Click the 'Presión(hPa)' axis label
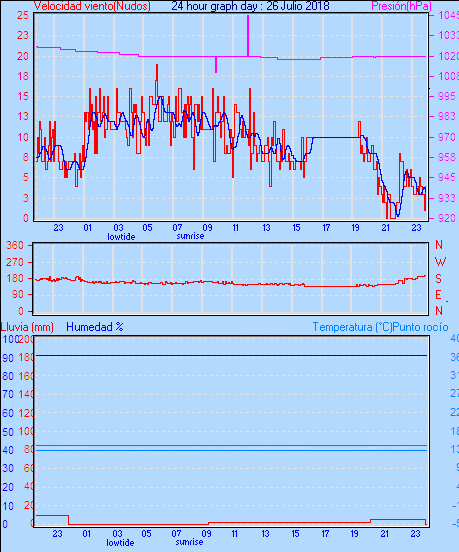This screenshot has height=552, width=459. [x=401, y=6]
